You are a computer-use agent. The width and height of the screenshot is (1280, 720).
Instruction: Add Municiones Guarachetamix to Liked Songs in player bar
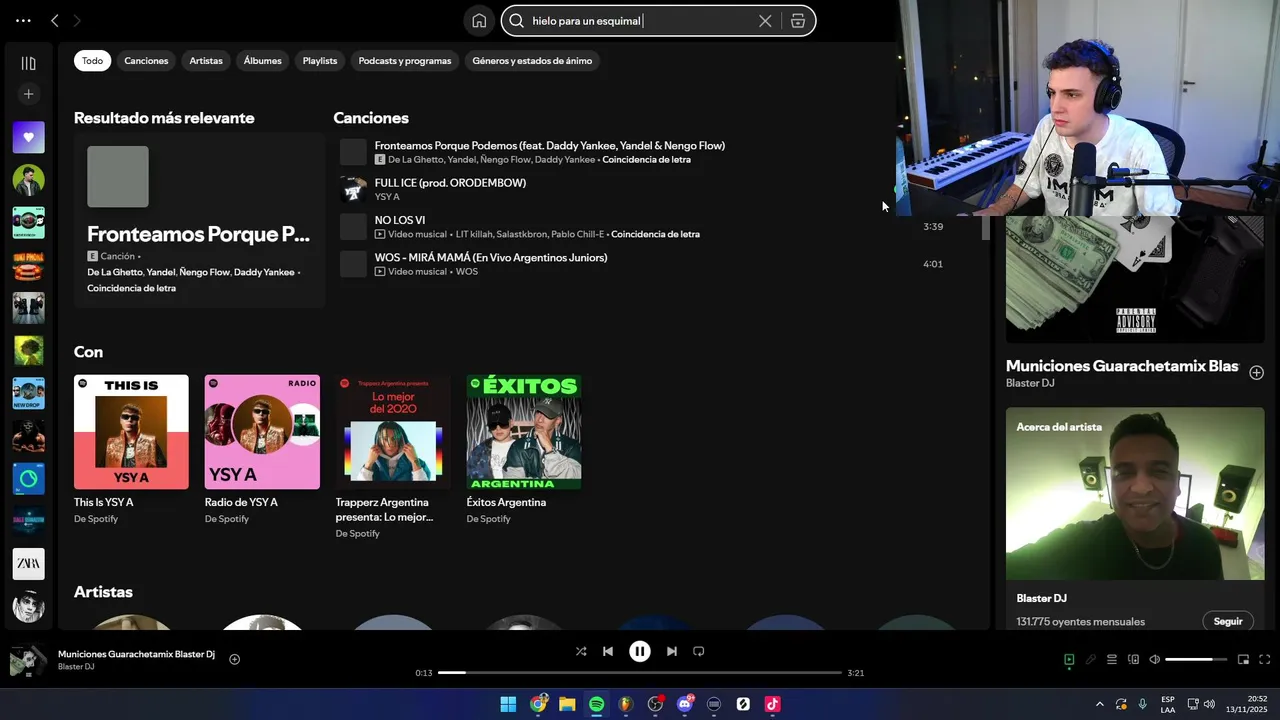234,659
